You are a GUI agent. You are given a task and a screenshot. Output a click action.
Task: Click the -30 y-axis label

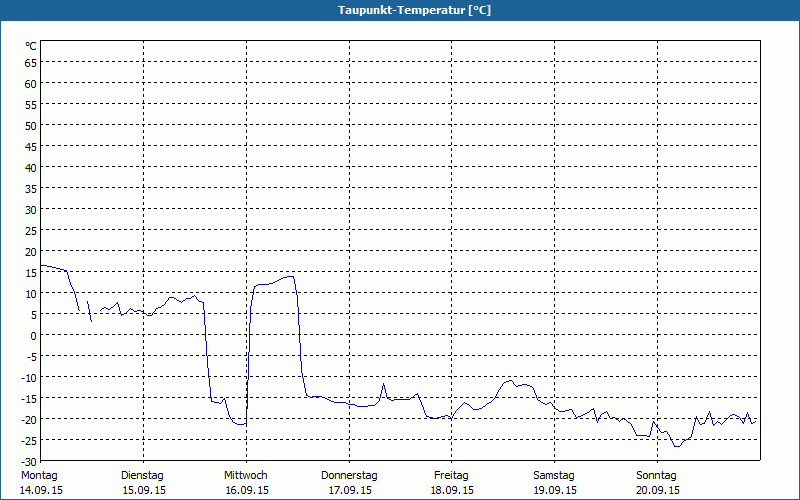click(x=29, y=462)
